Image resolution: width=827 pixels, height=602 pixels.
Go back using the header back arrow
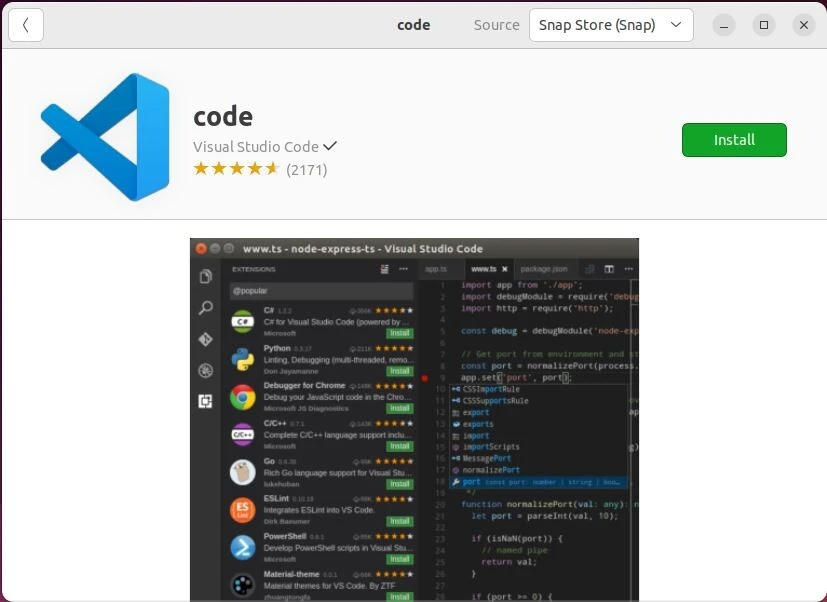coord(25,25)
